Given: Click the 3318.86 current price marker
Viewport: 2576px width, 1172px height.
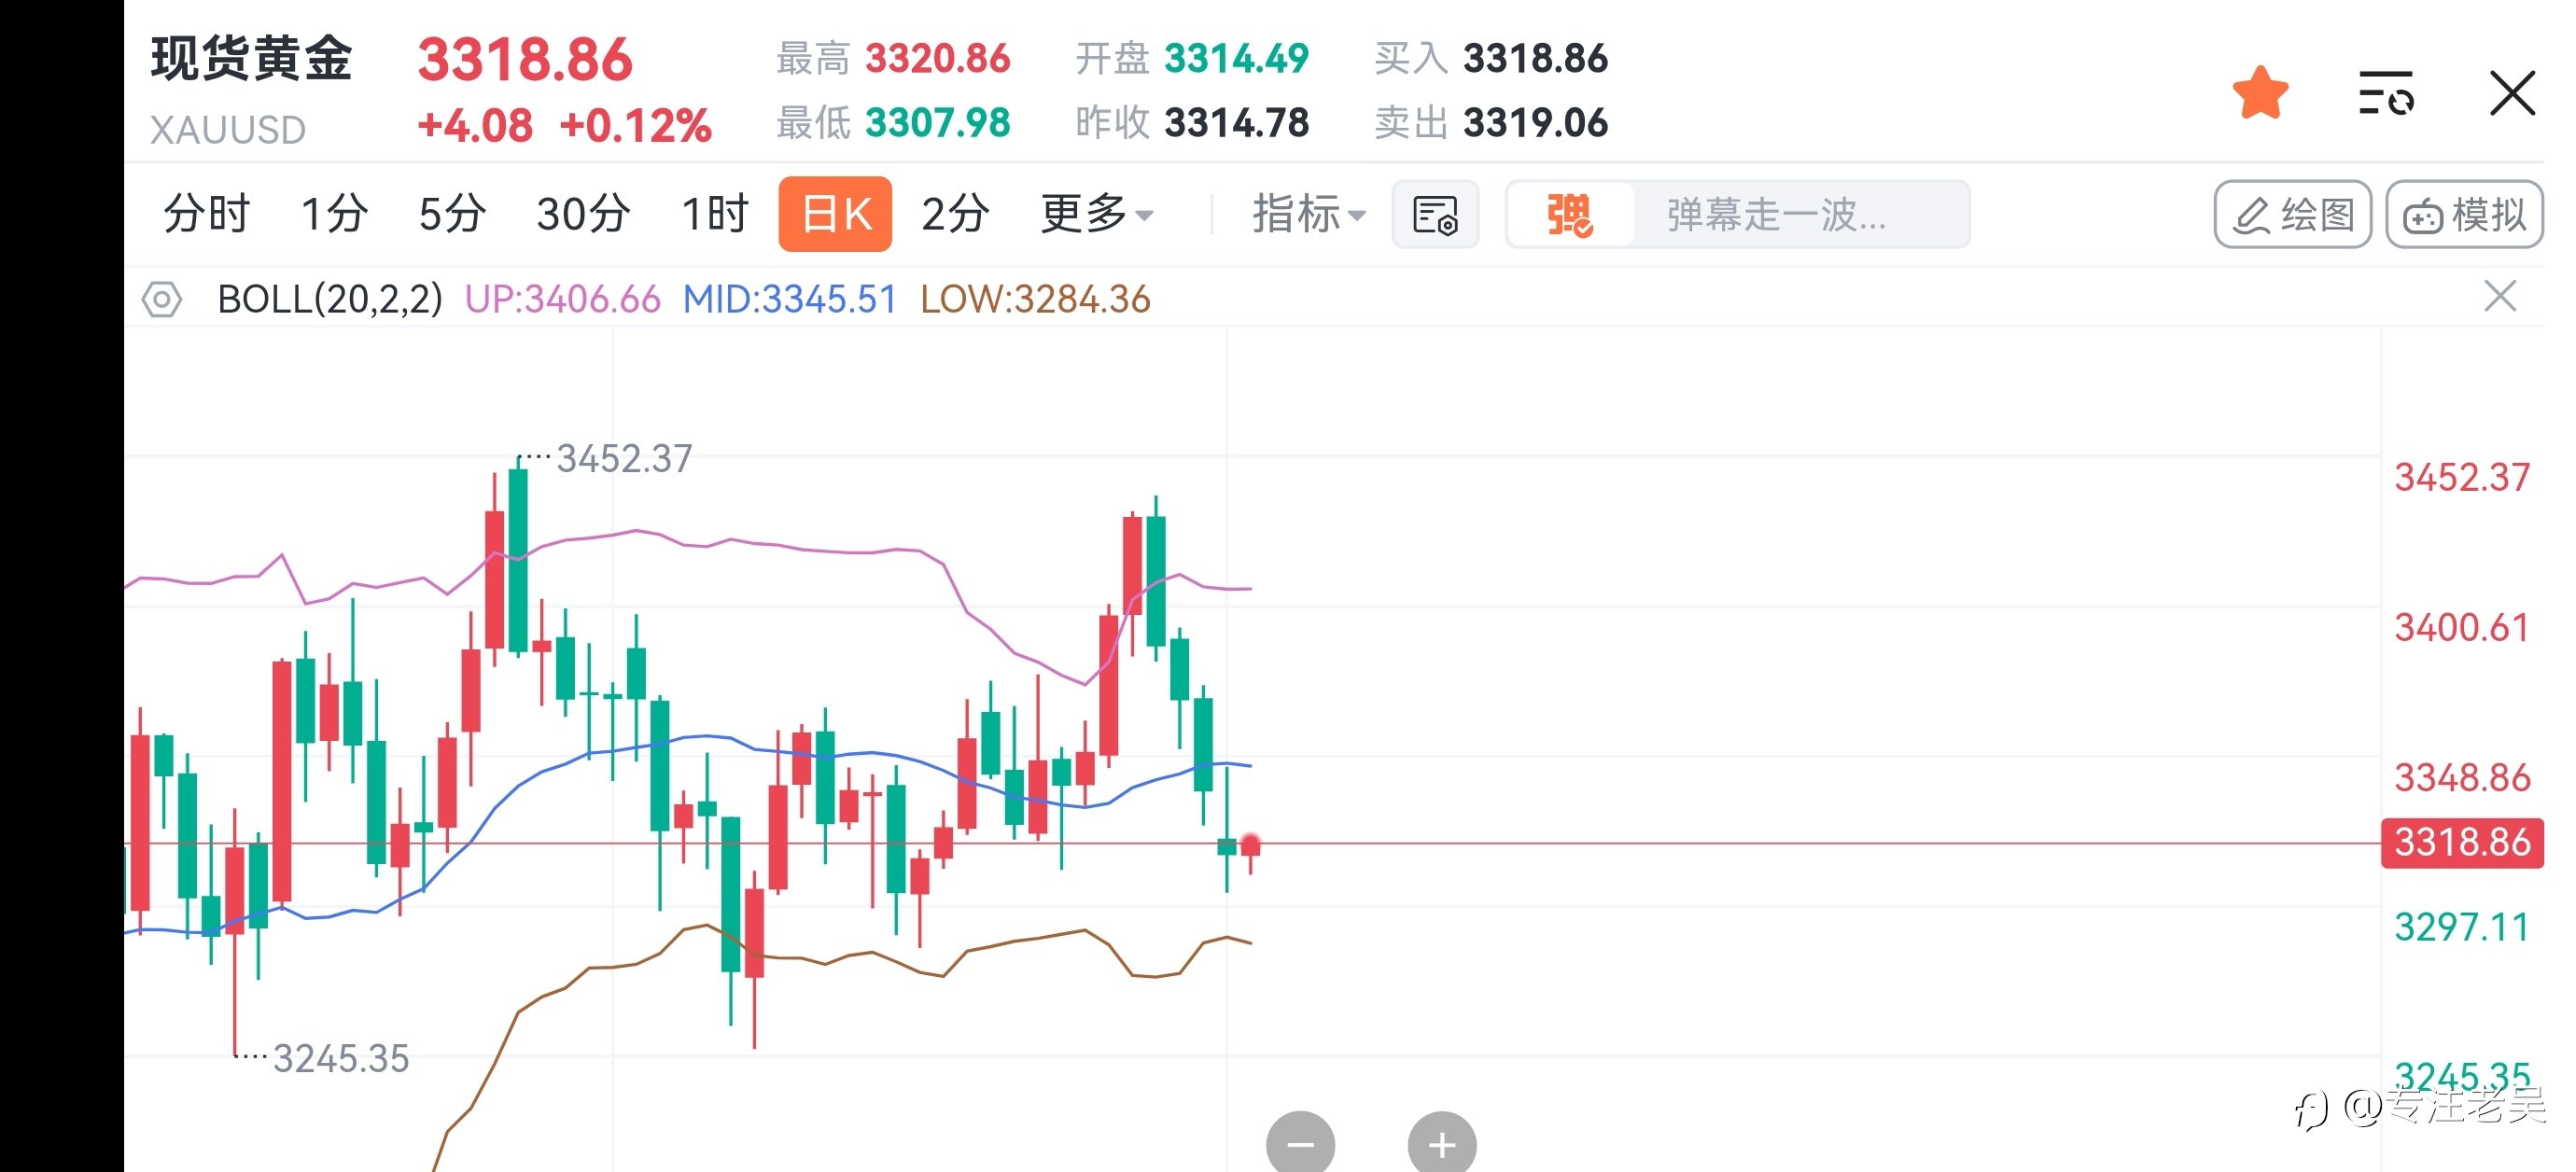Looking at the screenshot, I should click(x=2462, y=843).
